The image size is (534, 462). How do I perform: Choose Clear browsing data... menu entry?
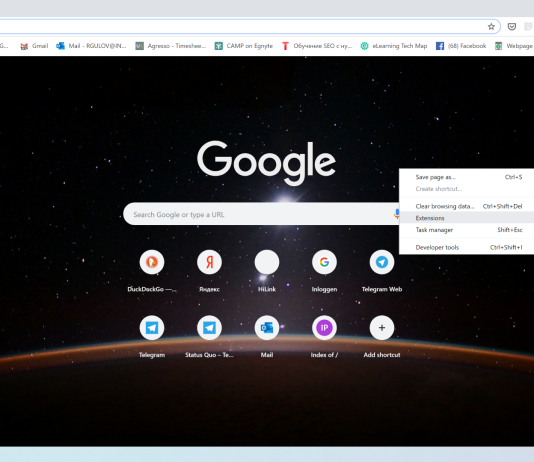pos(467,206)
